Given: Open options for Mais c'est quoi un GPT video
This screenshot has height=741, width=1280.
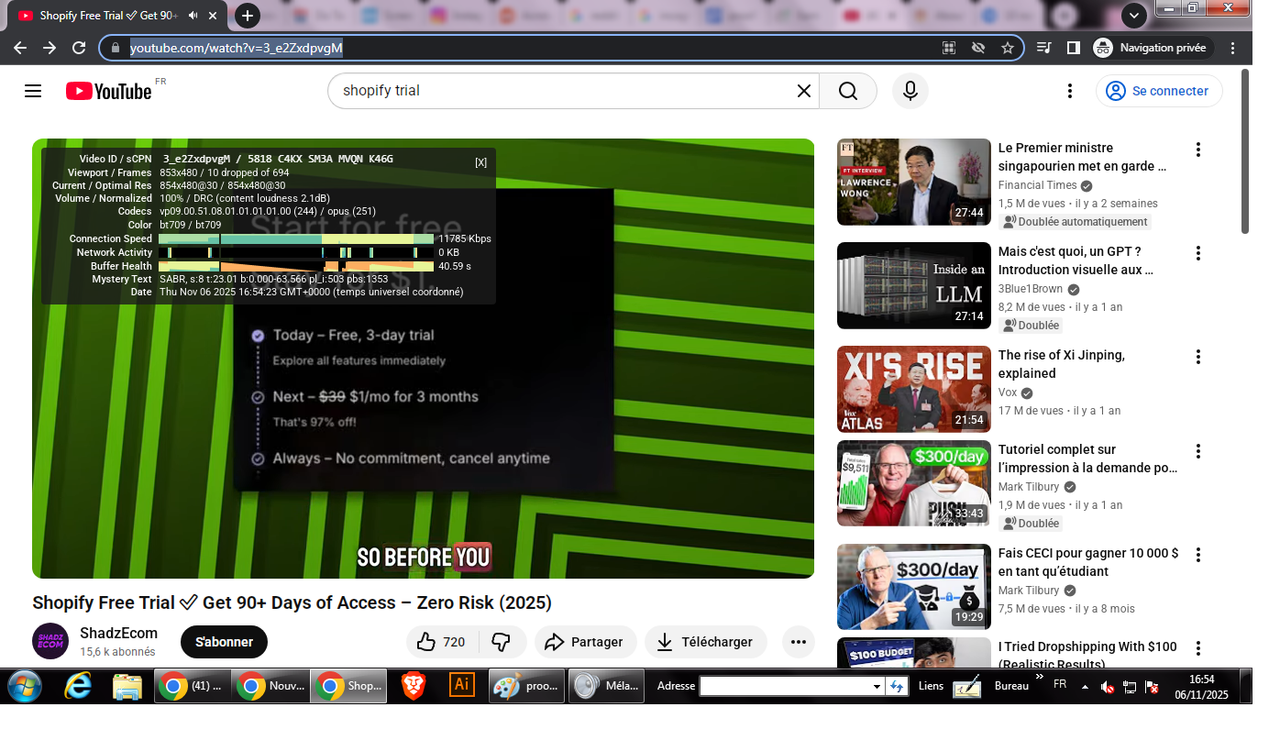Looking at the screenshot, I should [x=1198, y=254].
